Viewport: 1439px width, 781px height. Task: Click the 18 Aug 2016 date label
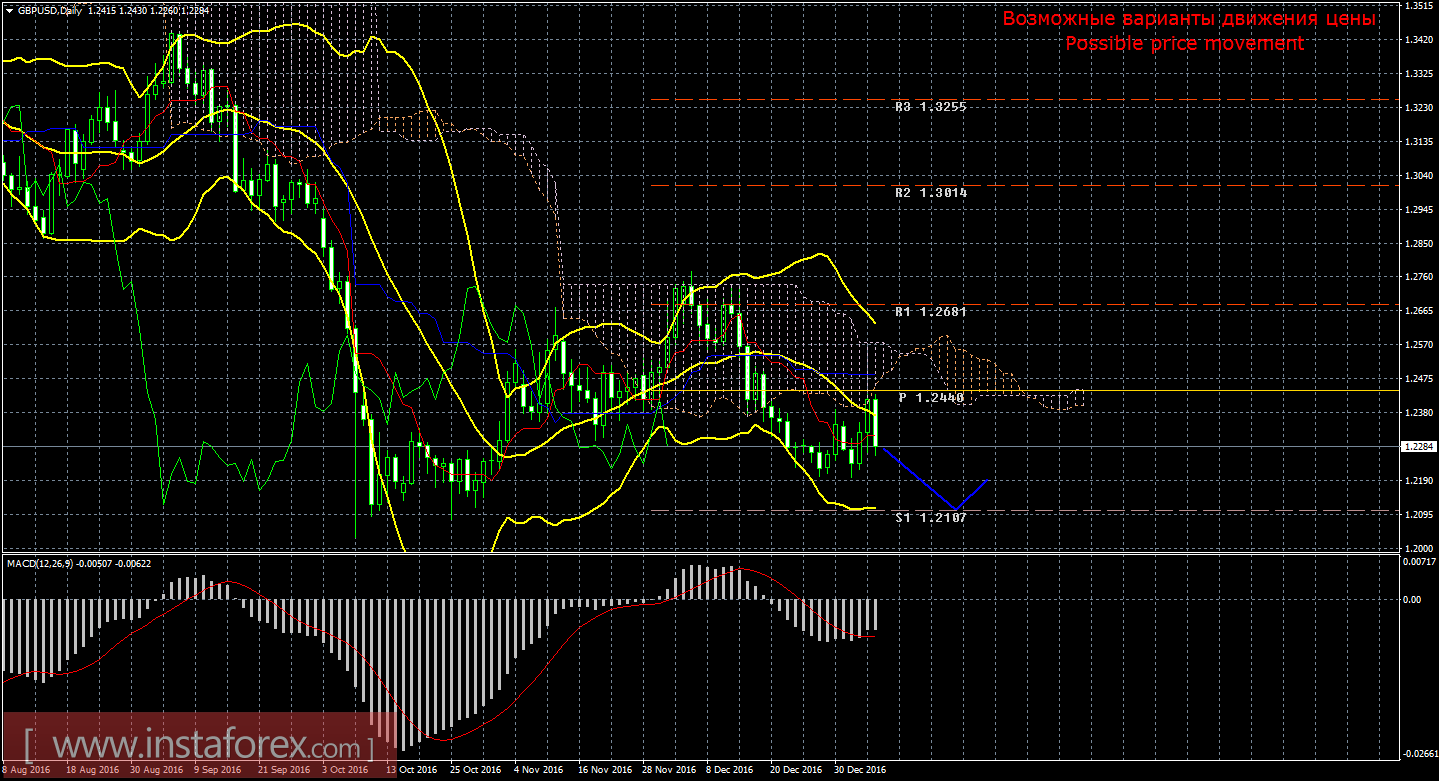[92, 770]
